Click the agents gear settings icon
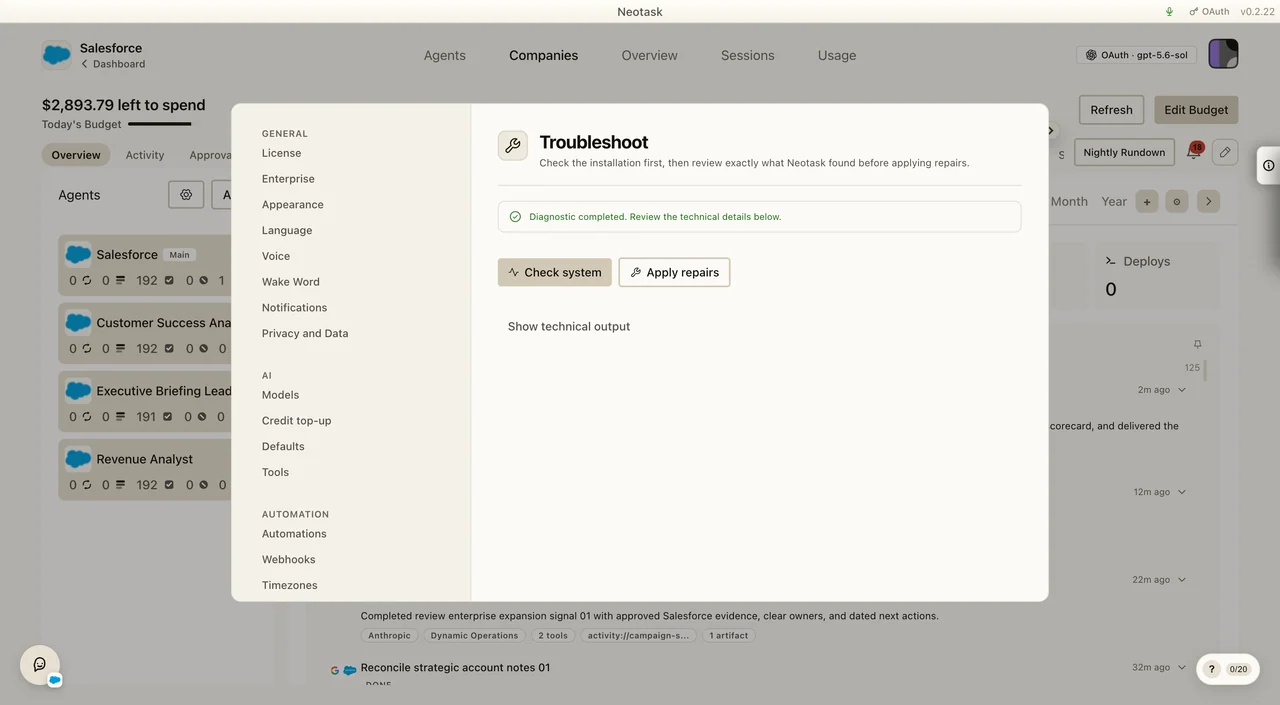Viewport: 1280px width, 705px height. pos(186,195)
